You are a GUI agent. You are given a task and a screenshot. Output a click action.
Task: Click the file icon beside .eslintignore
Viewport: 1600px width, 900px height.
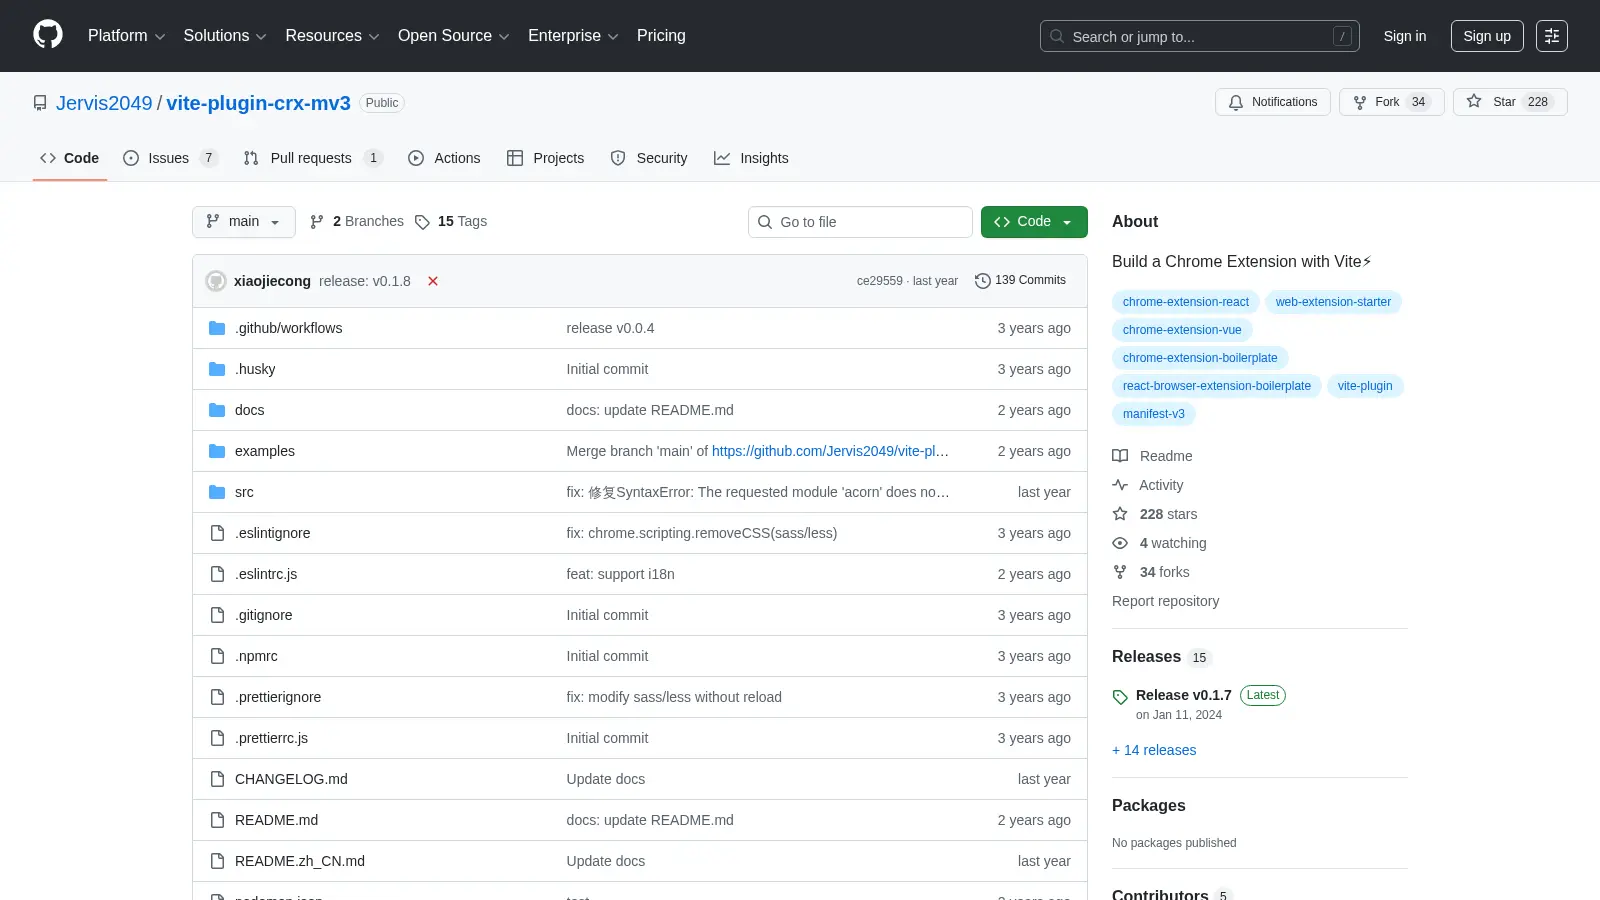click(217, 533)
